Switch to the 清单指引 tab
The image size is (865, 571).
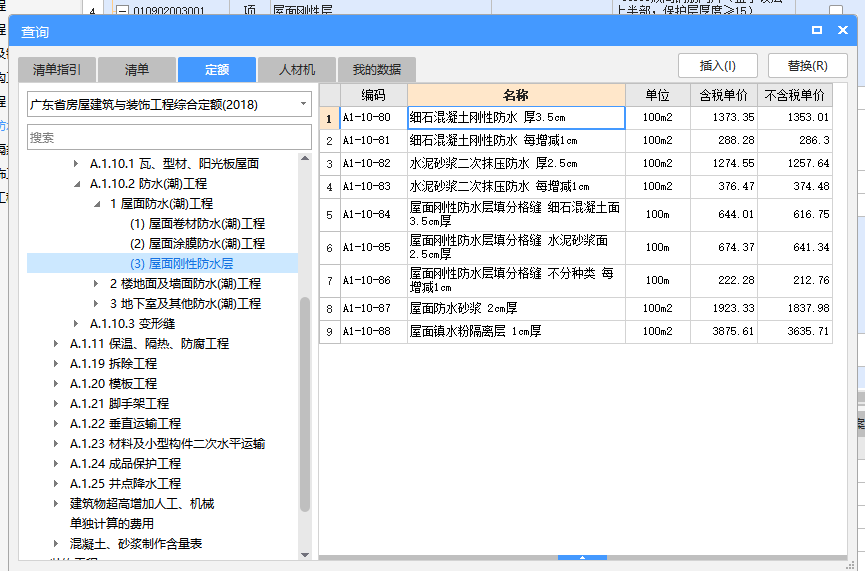(57, 70)
